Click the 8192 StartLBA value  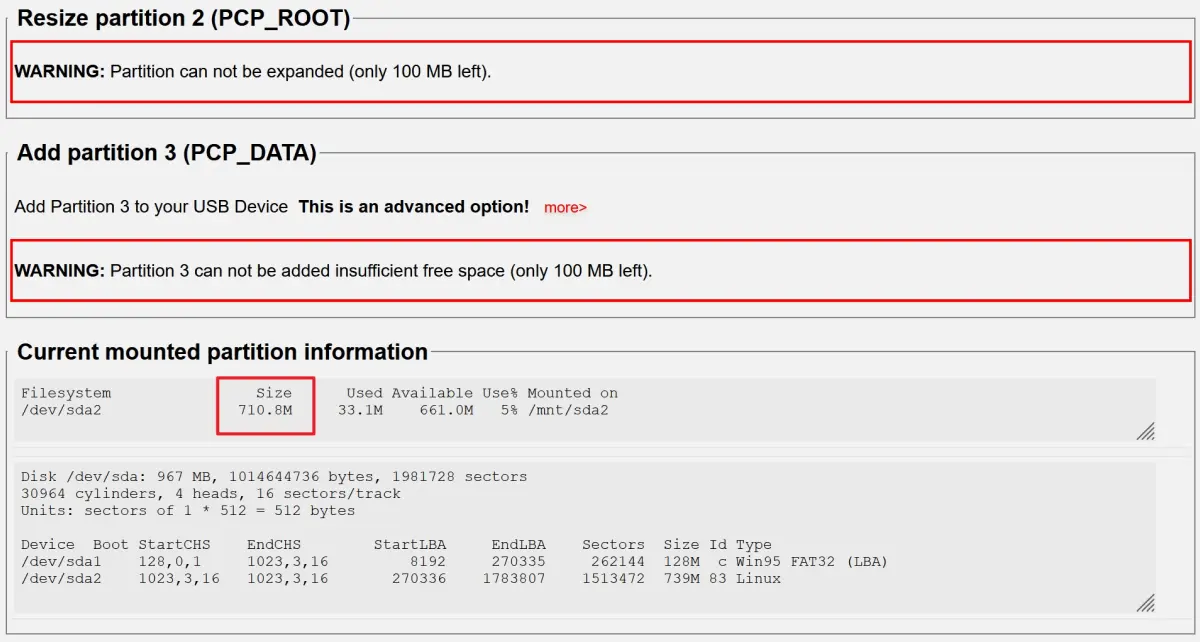[x=428, y=562]
